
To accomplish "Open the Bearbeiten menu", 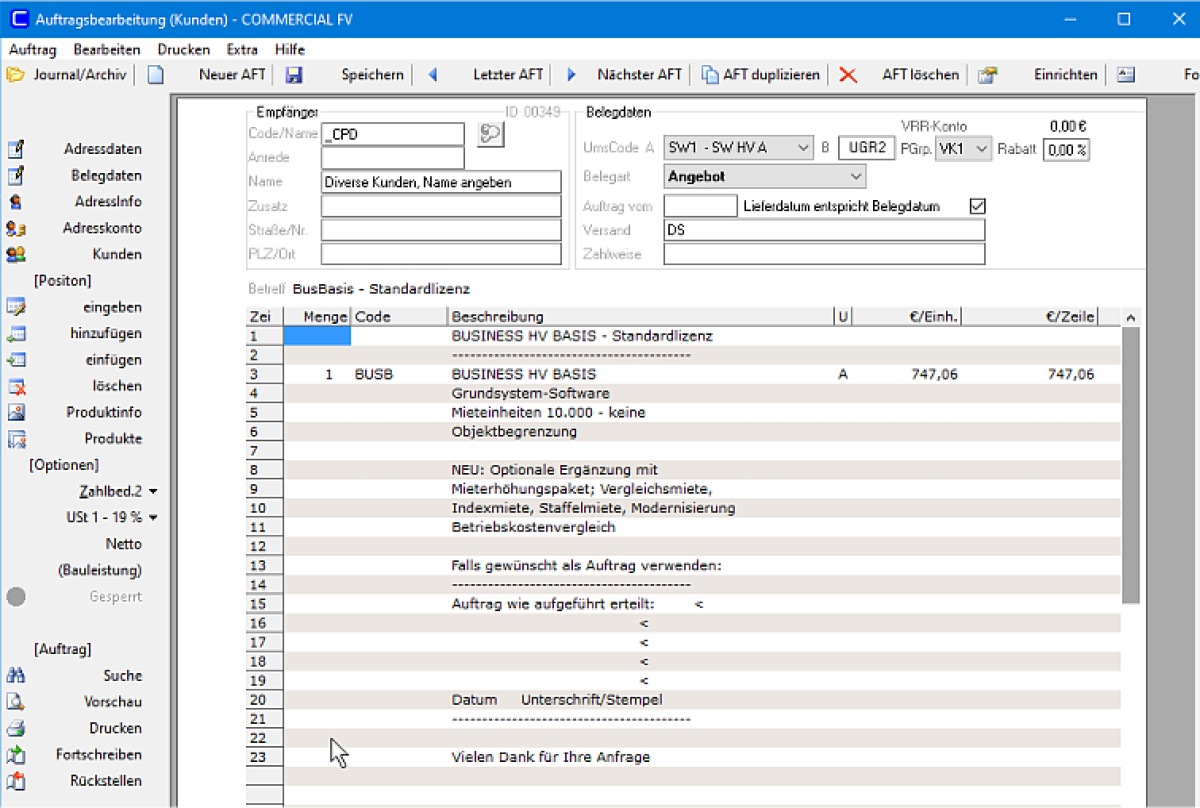I will click(x=107, y=49).
